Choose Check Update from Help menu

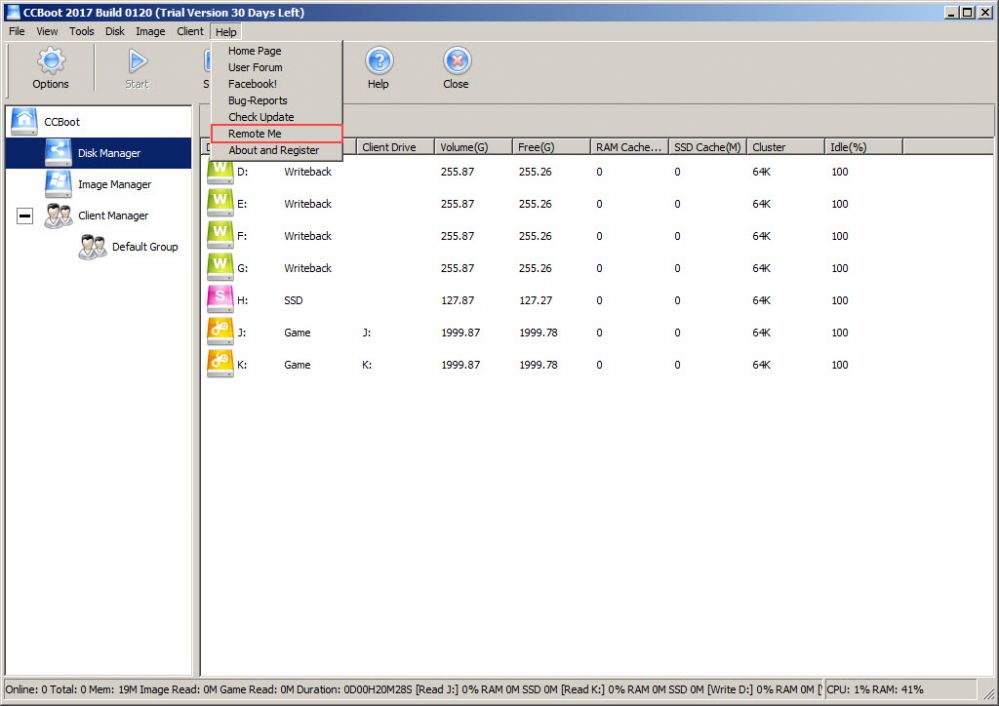[x=277, y=117]
